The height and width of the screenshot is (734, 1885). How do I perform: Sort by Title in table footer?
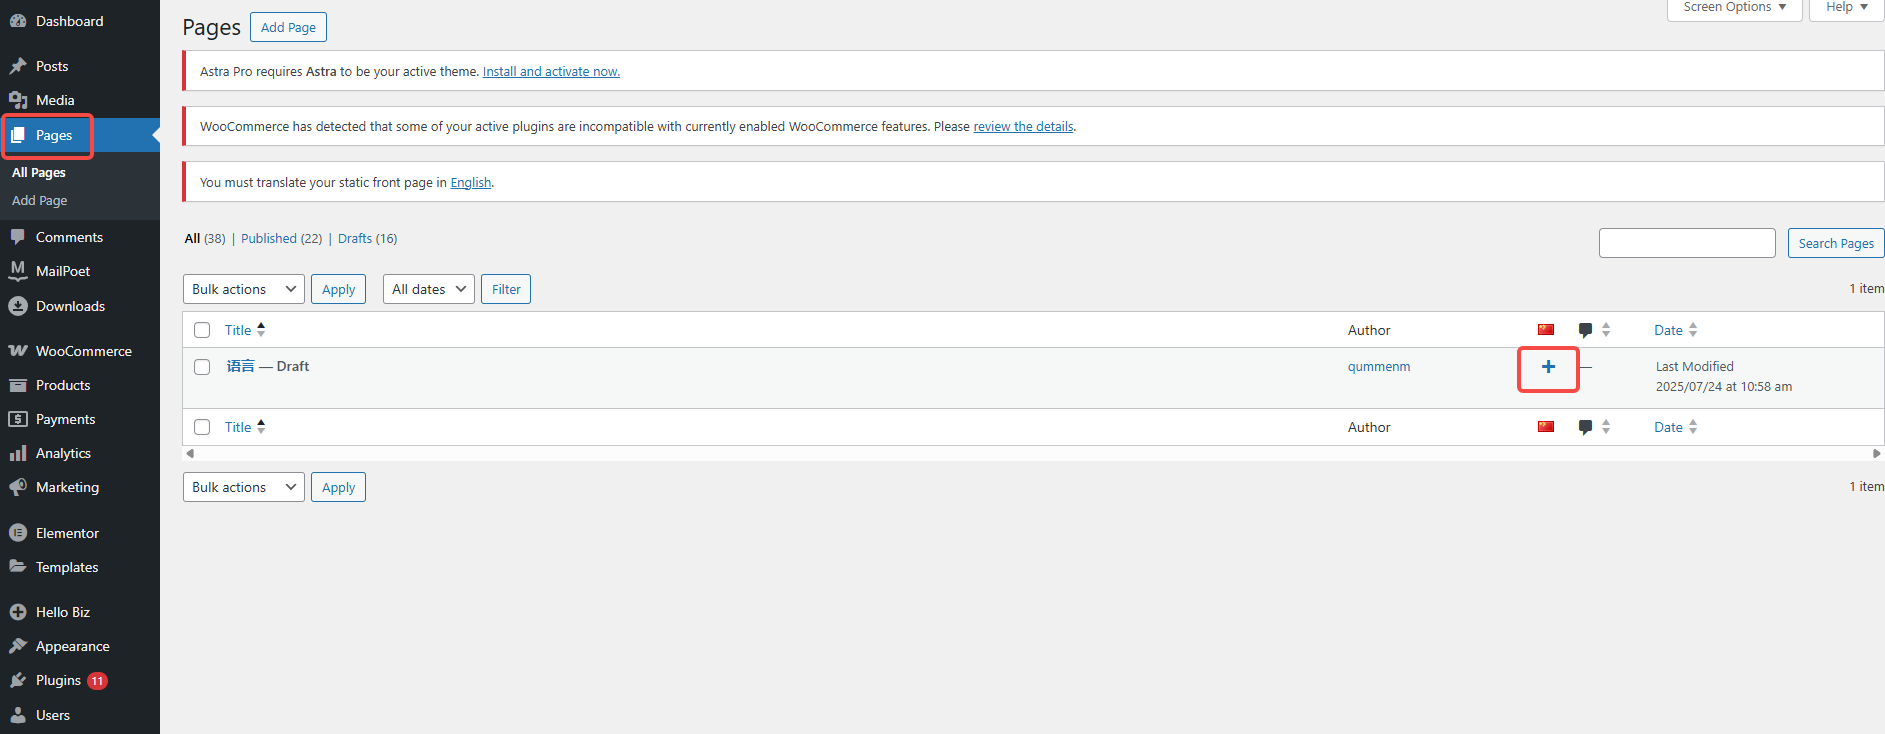pos(245,427)
